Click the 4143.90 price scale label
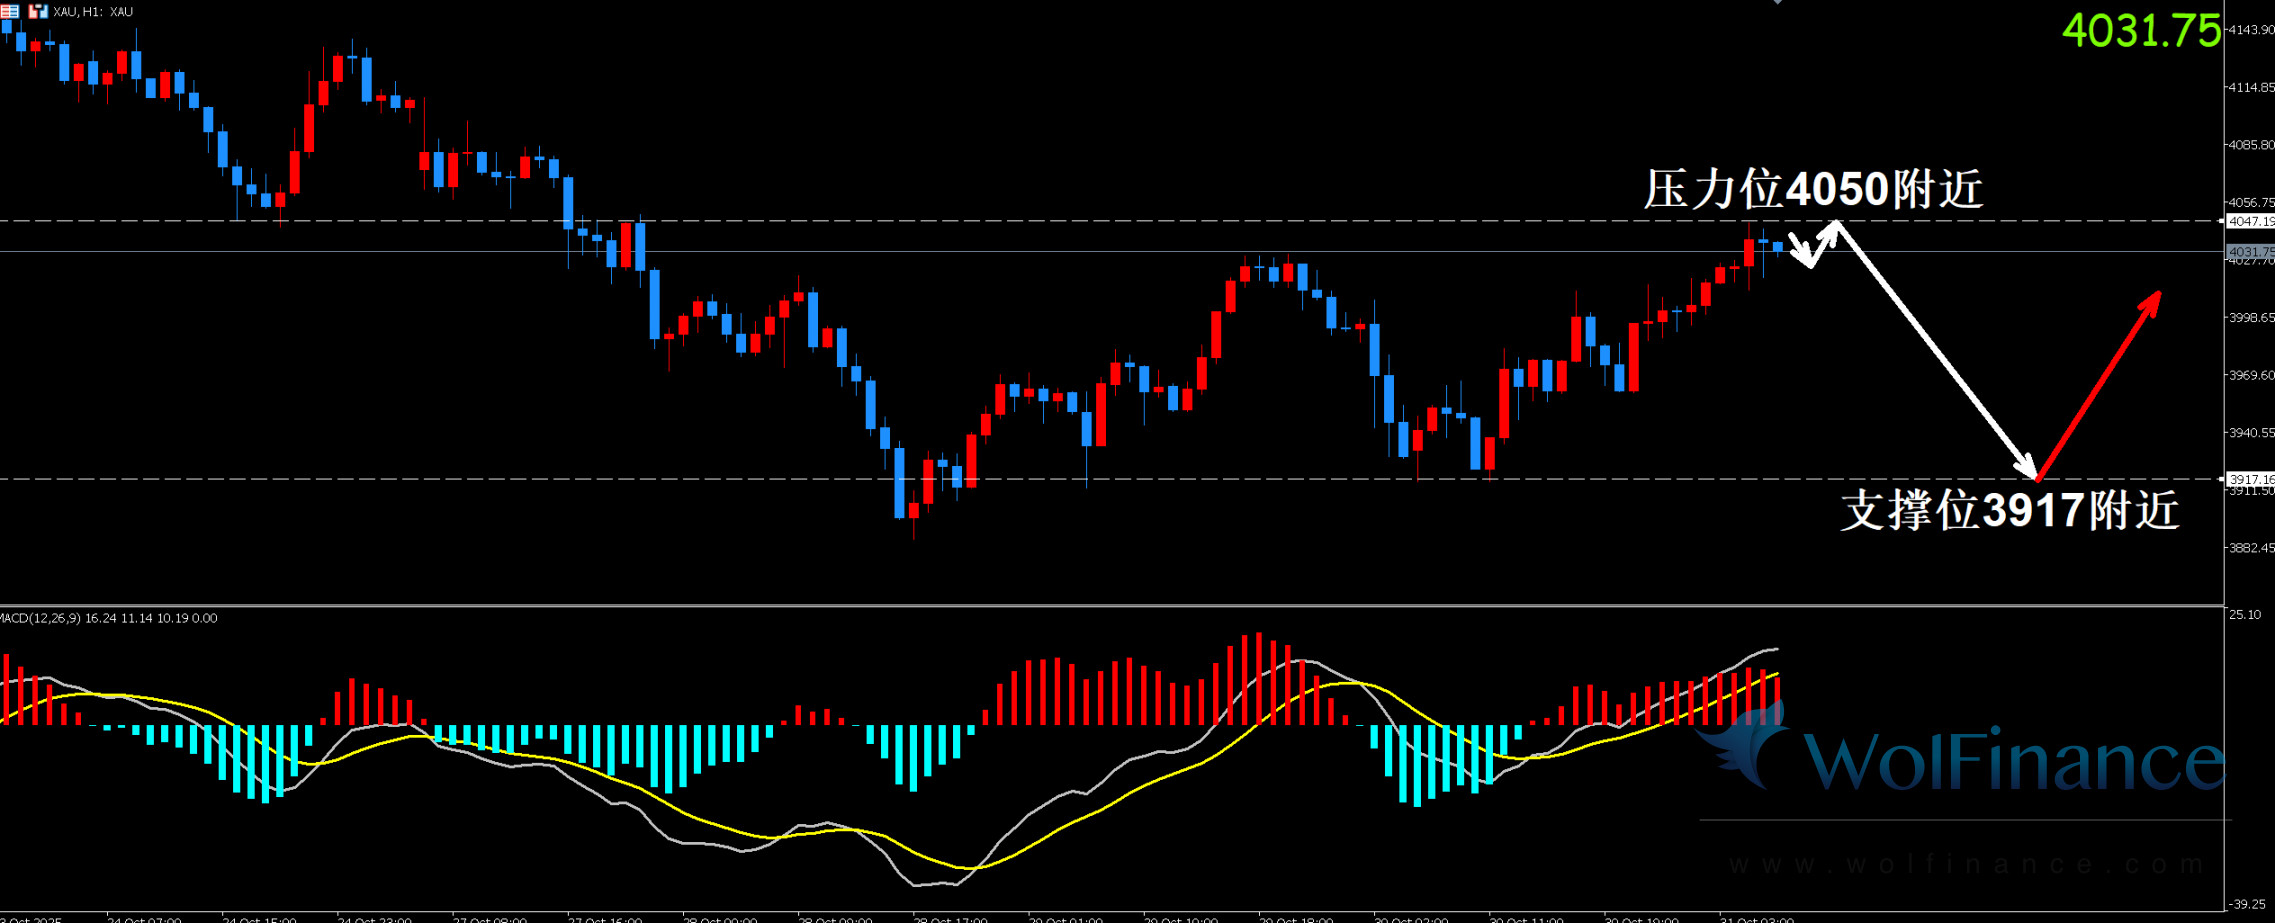Viewport: 2275px width, 923px height. [x=2250, y=30]
